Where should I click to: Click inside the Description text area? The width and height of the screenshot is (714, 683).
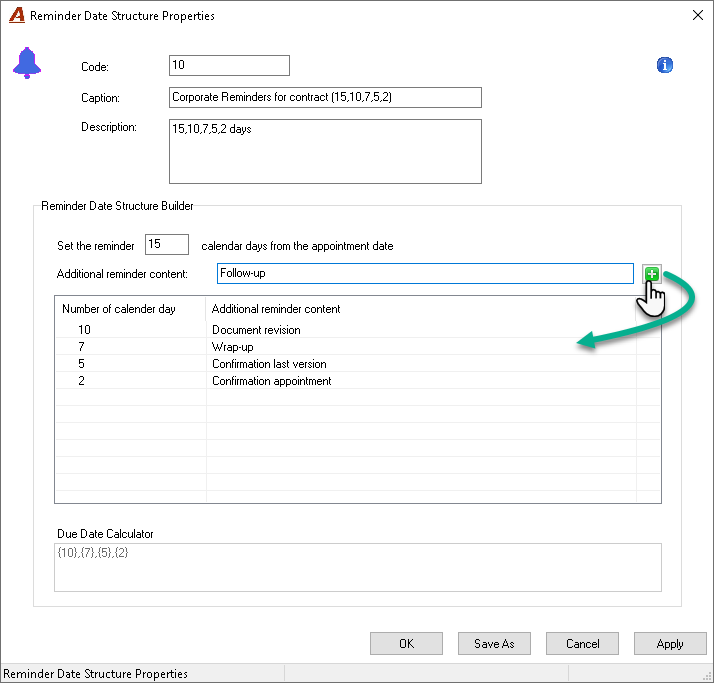[x=325, y=151]
